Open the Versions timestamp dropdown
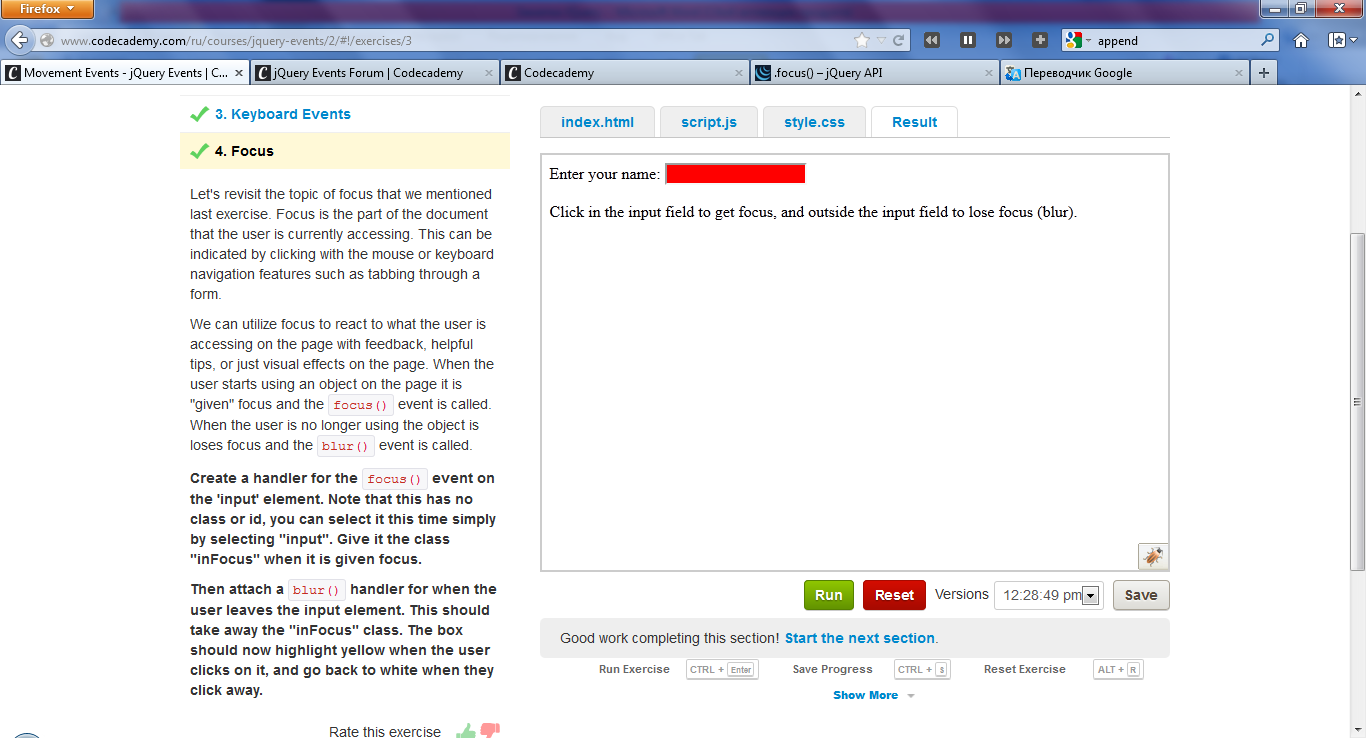 [1049, 595]
